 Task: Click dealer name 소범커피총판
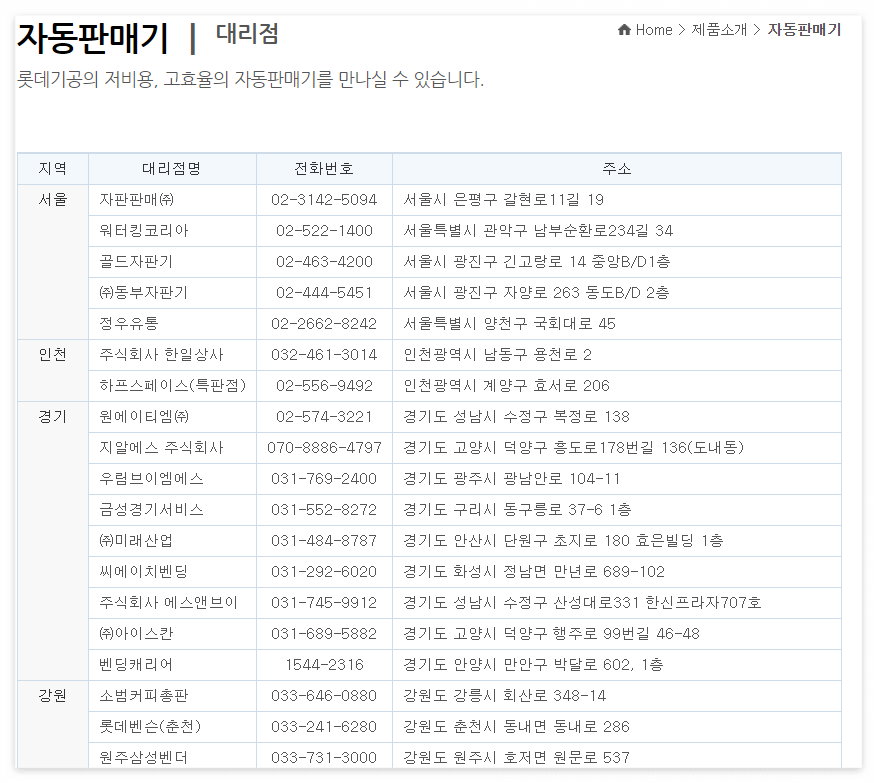pyautogui.click(x=144, y=696)
